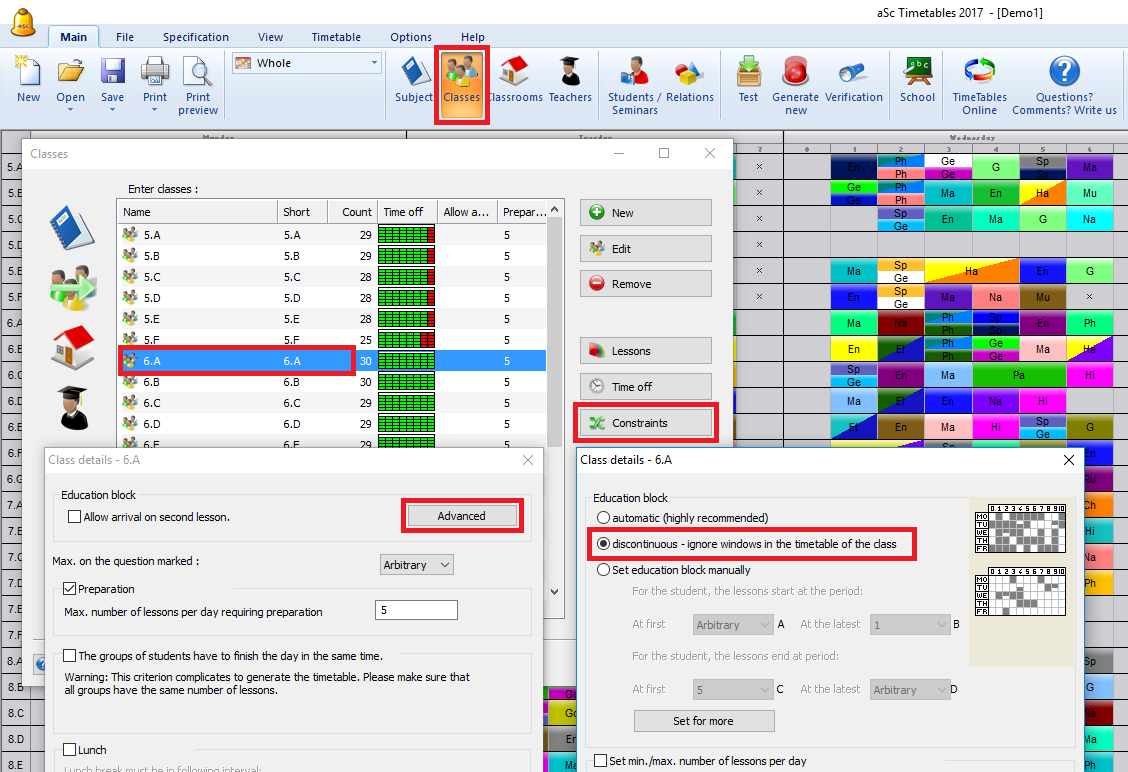Click the Set for more button
1128x772 pixels.
(x=703, y=721)
